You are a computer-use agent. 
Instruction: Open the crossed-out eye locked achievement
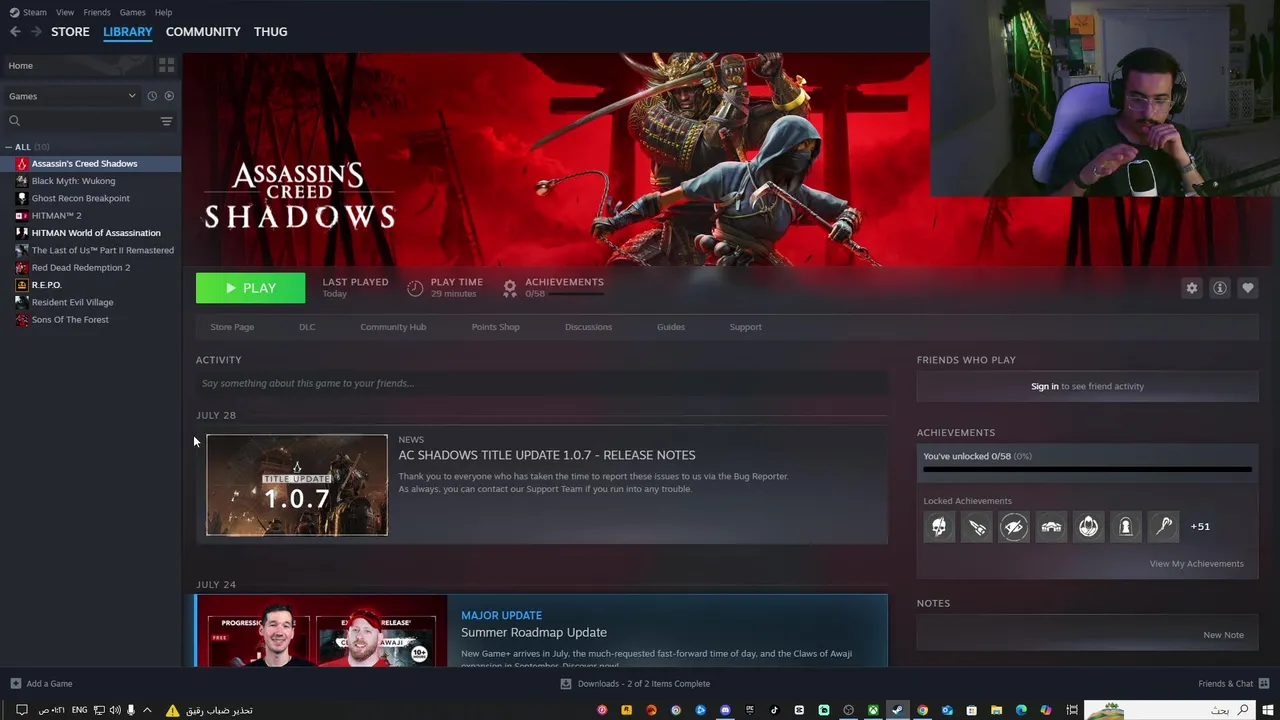point(1014,526)
